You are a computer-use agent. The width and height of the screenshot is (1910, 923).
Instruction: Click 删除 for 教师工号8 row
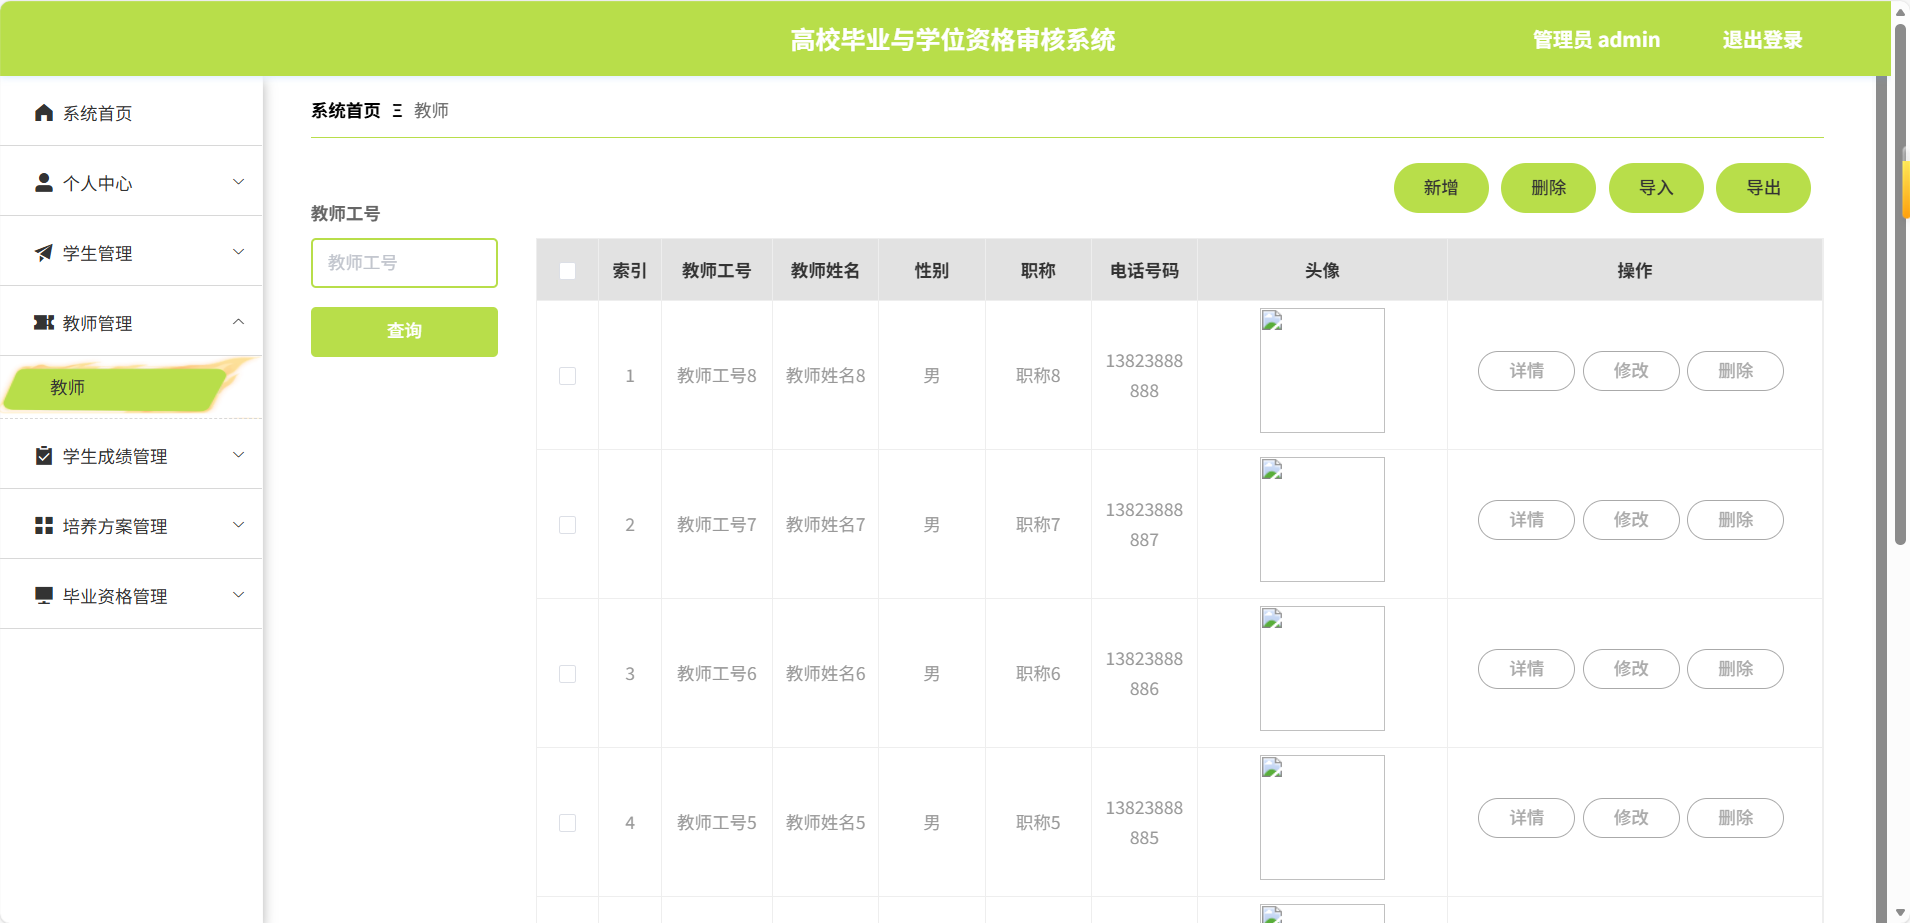click(x=1735, y=371)
